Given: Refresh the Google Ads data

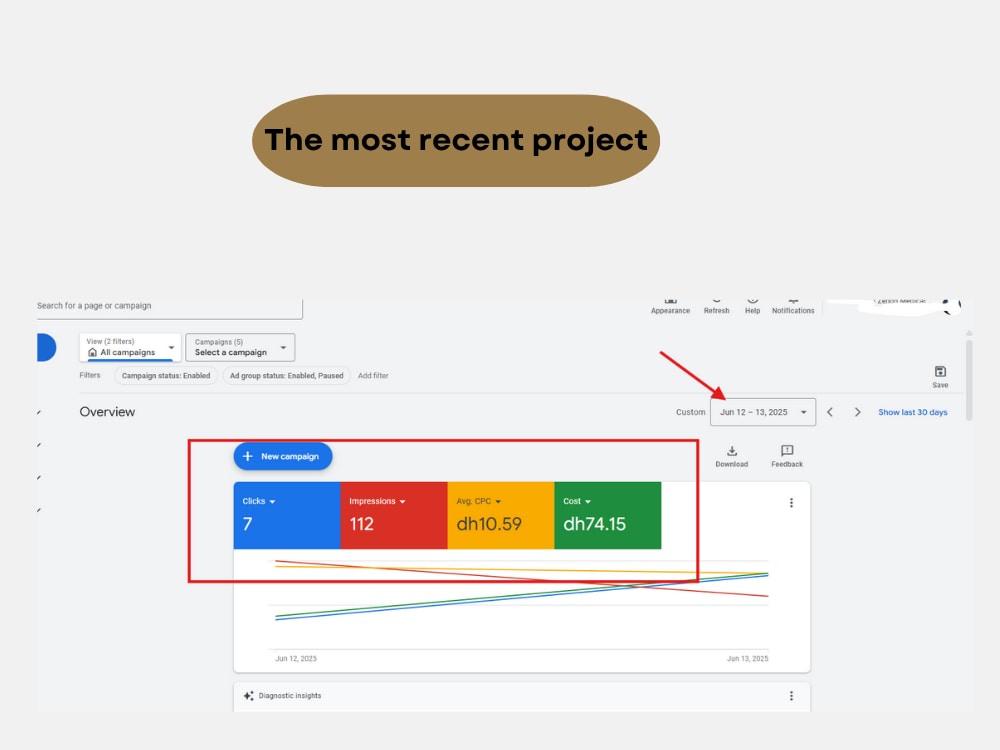Looking at the screenshot, I should pos(716,306).
